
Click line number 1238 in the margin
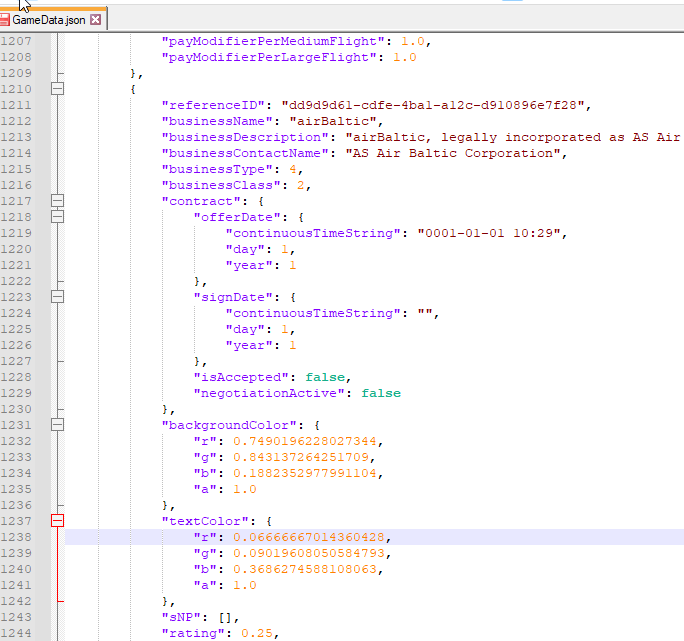coord(16,537)
